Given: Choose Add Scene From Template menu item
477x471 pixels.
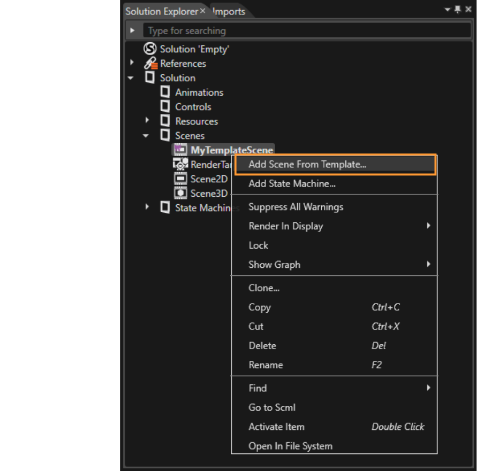Looking at the screenshot, I should (336, 164).
